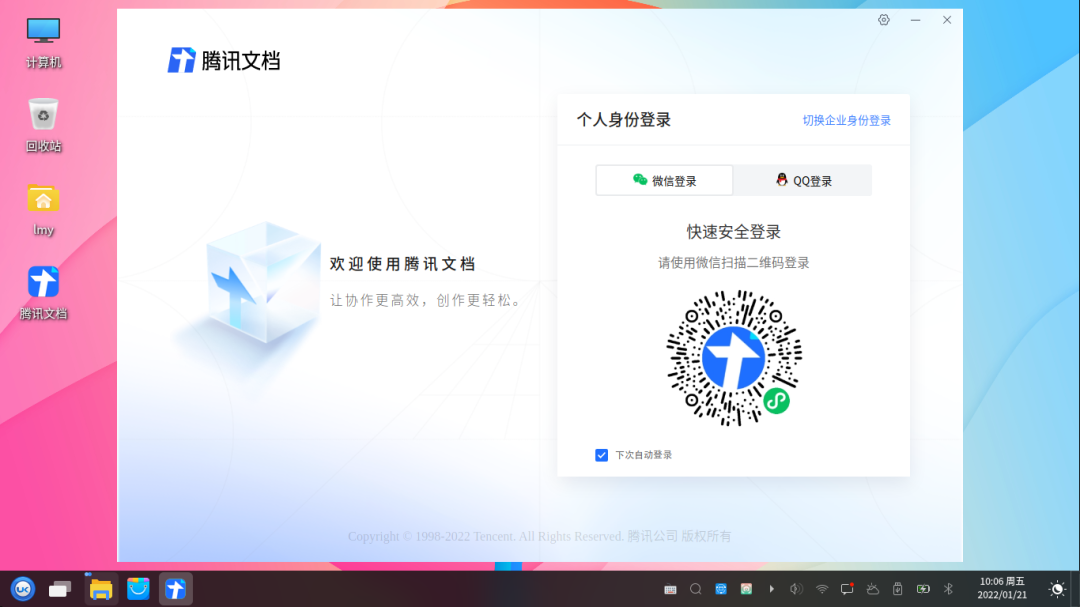Image resolution: width=1080 pixels, height=607 pixels.
Task: Click the 快速安全登录 text
Action: 734,232
